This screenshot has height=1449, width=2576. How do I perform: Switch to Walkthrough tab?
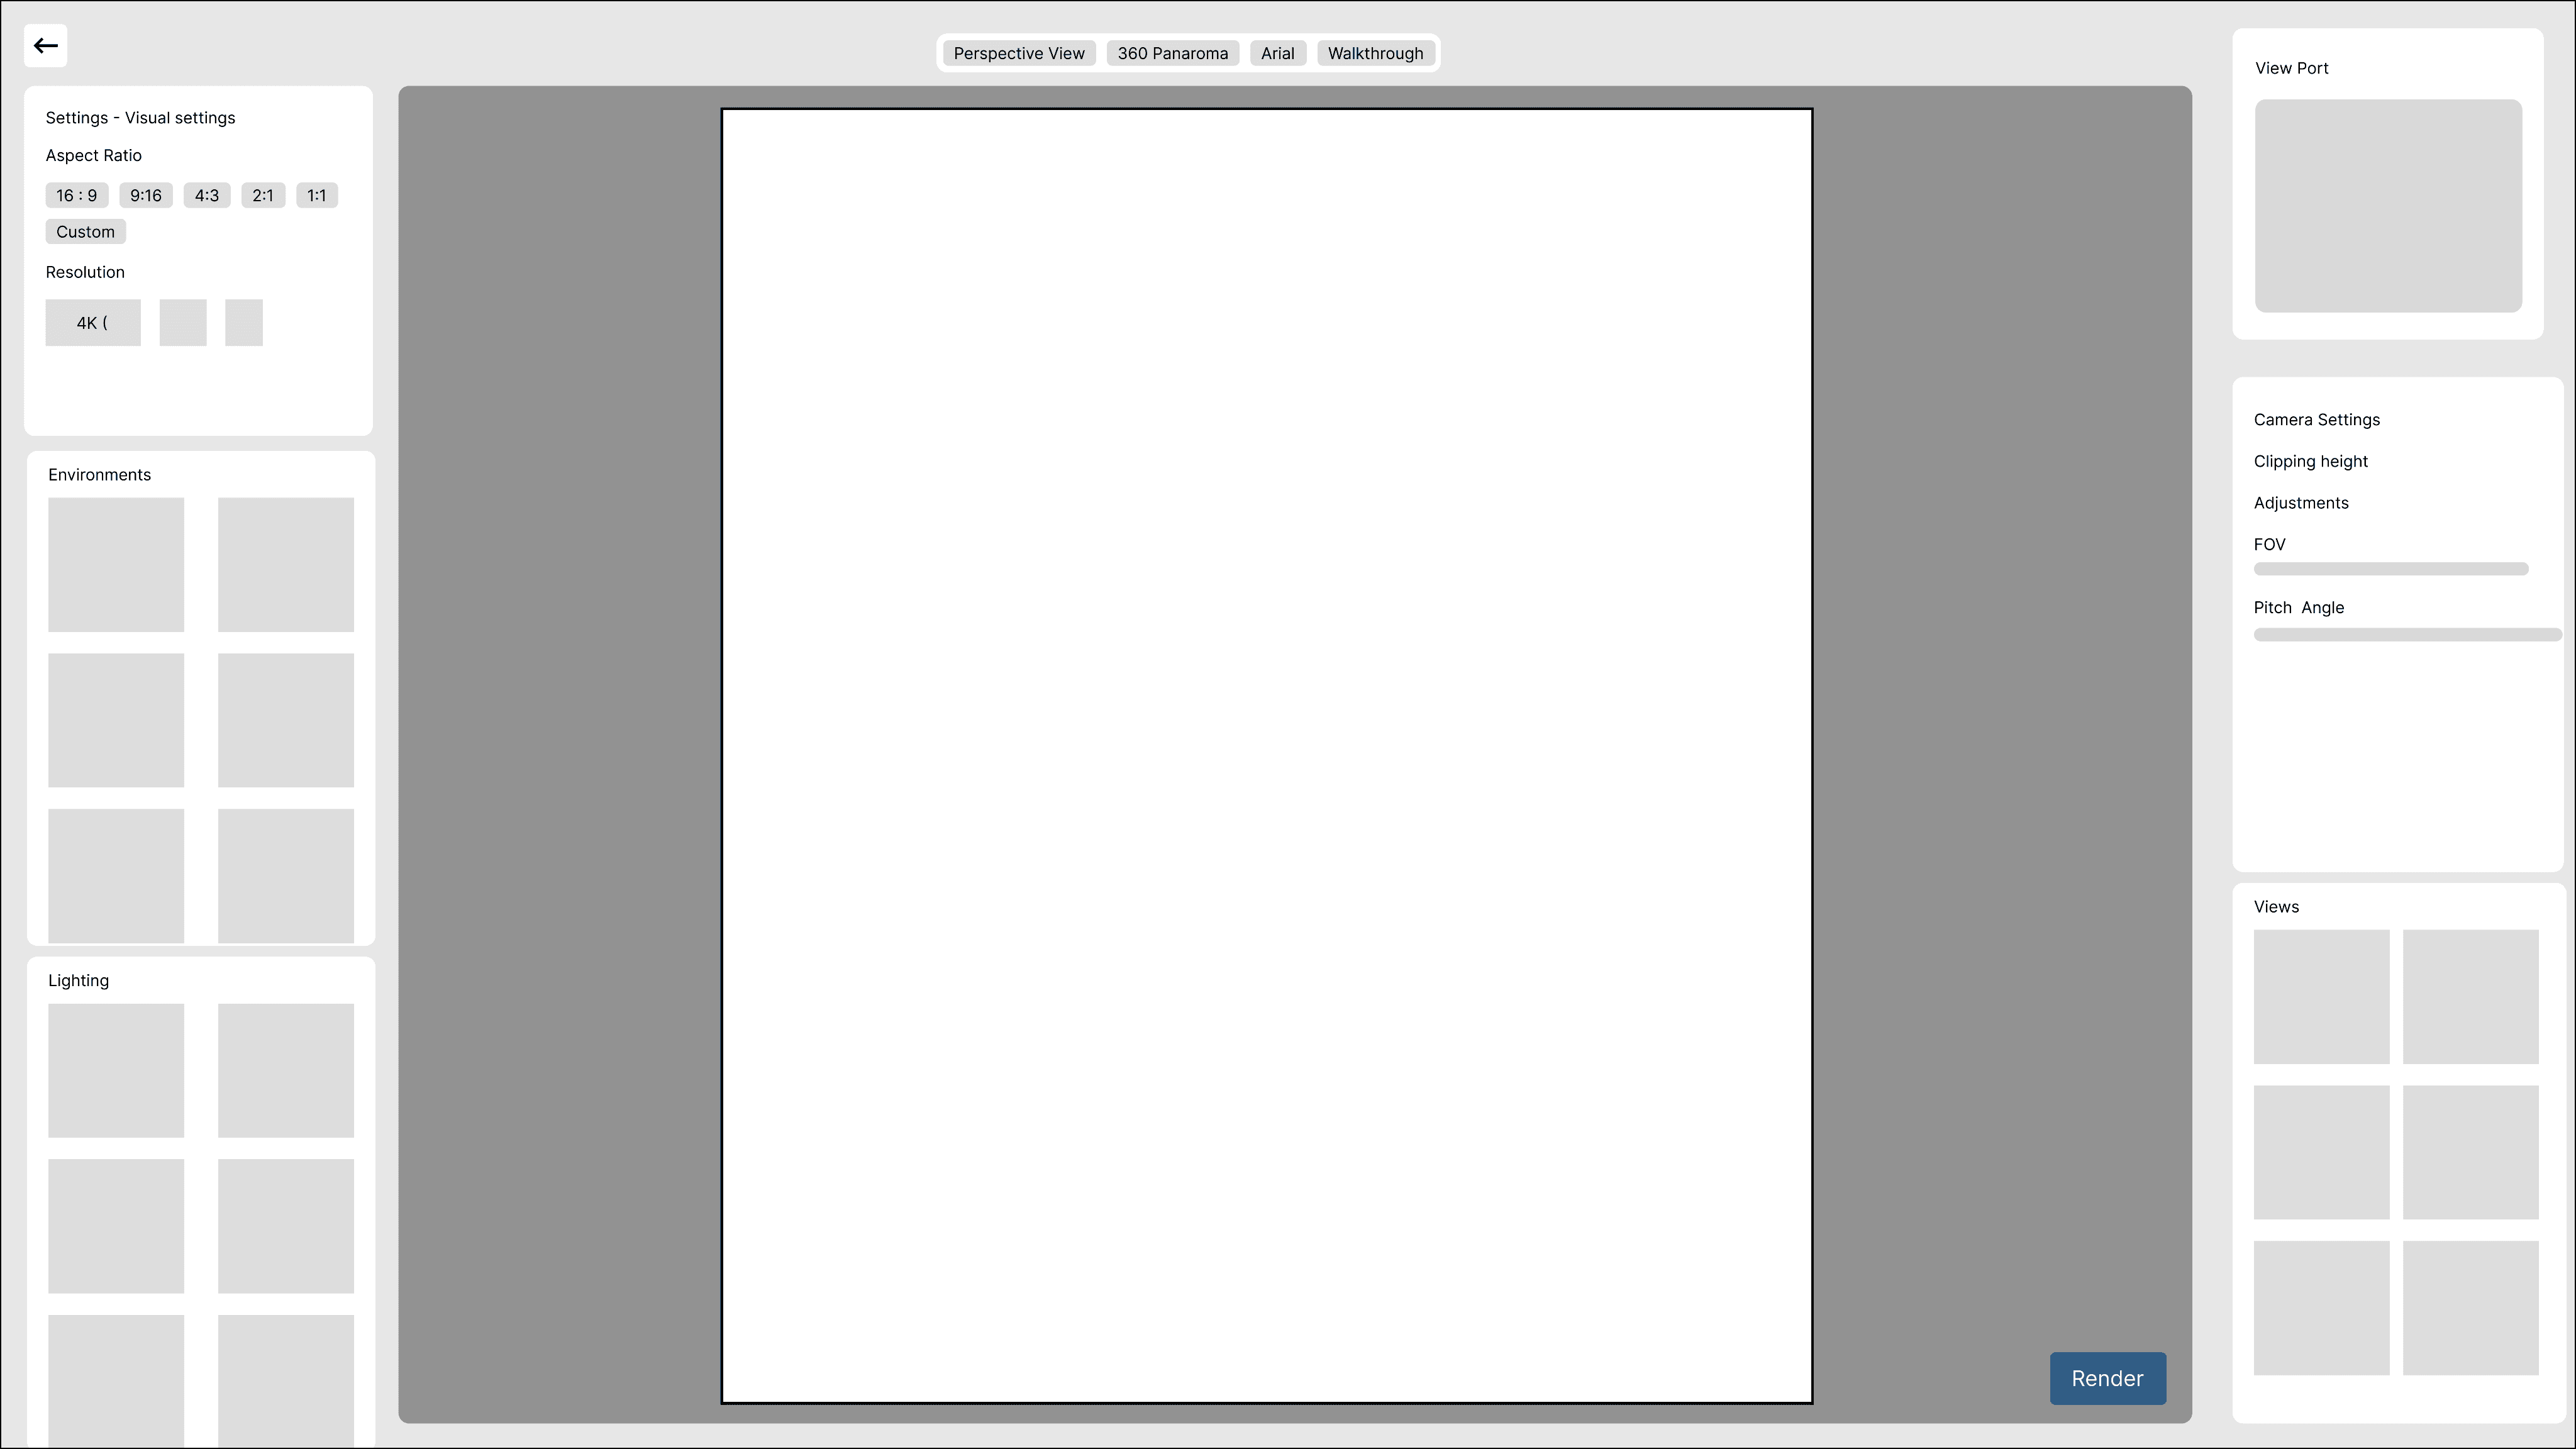coord(1375,54)
